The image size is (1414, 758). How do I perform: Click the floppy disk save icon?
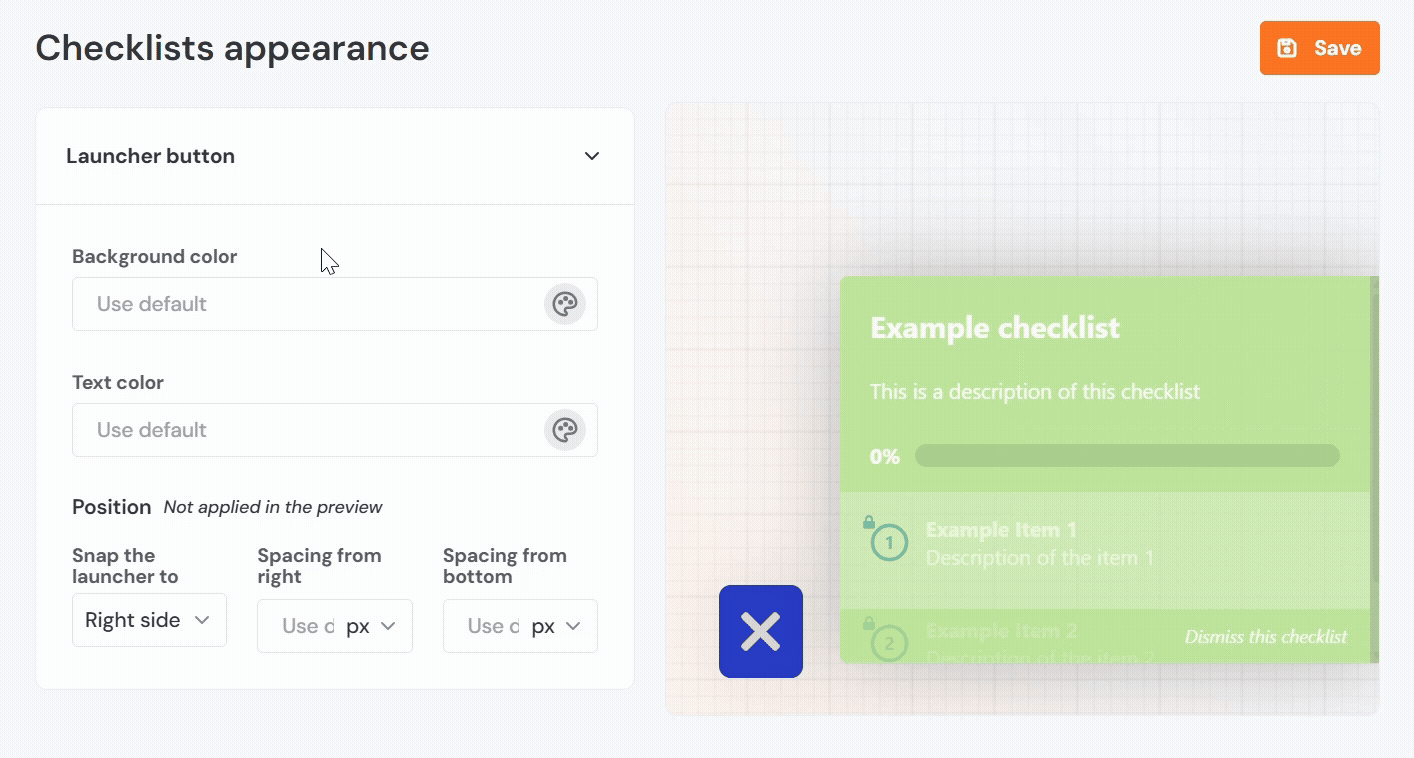(1288, 48)
